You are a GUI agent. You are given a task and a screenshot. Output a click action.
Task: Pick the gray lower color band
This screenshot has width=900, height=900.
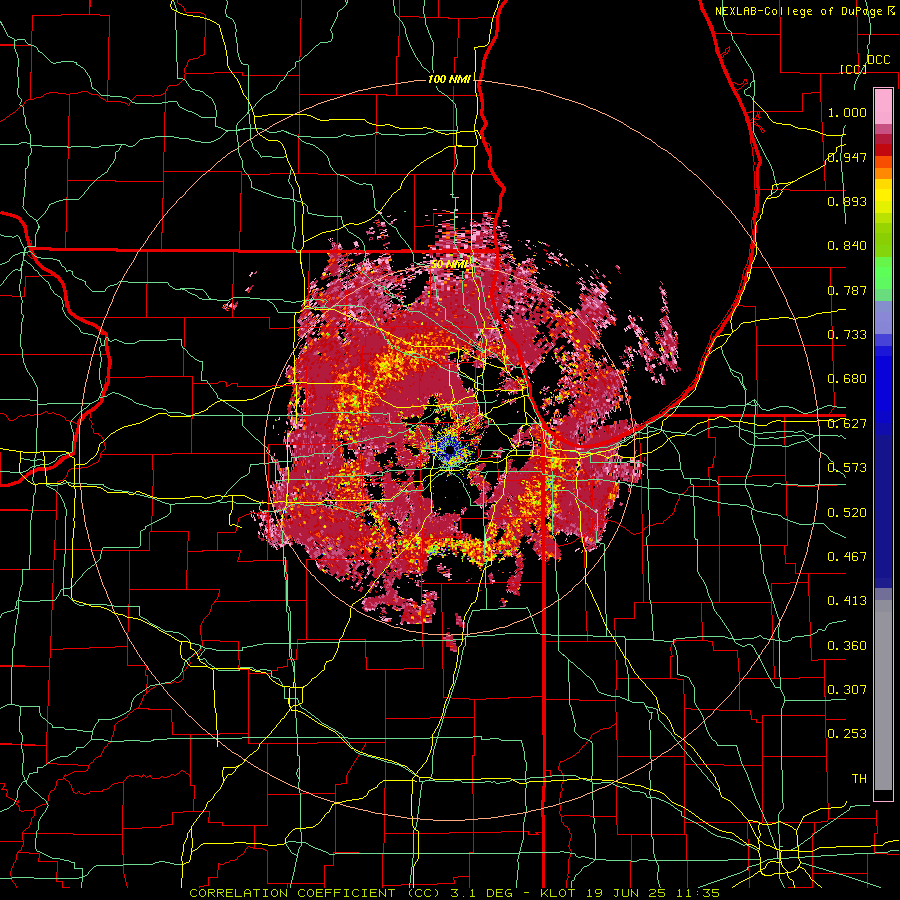pos(883,695)
